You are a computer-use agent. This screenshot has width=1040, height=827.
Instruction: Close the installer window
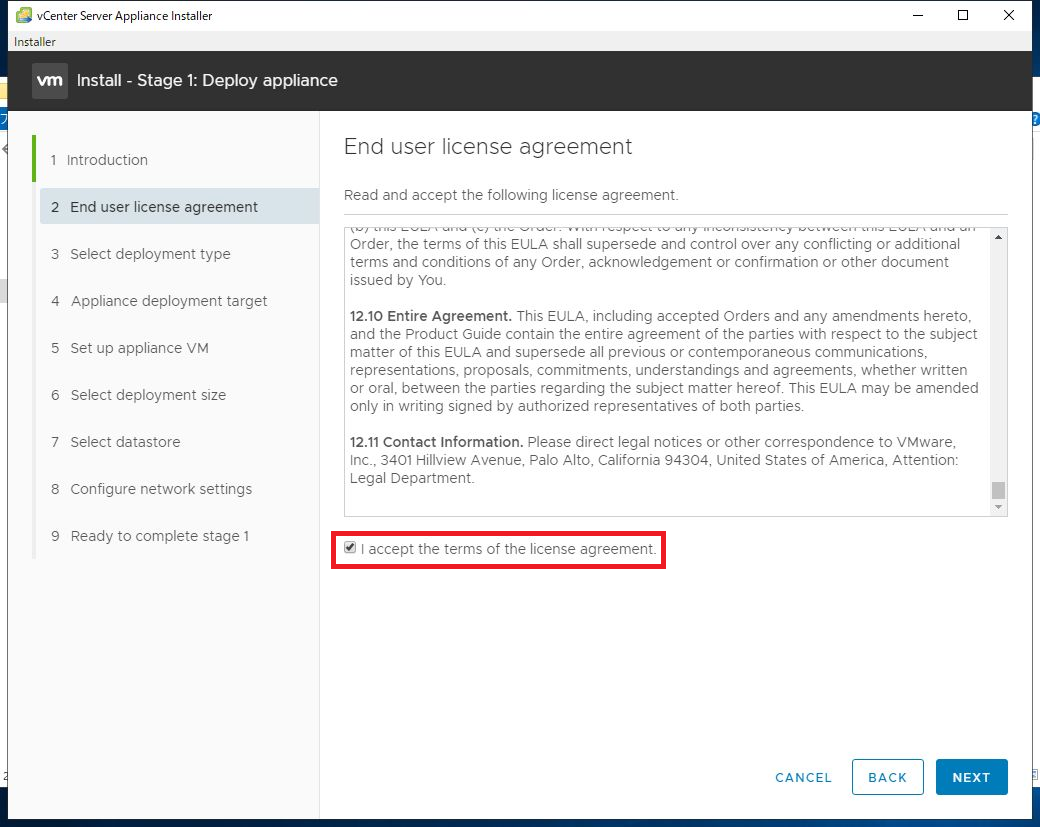click(x=1009, y=15)
